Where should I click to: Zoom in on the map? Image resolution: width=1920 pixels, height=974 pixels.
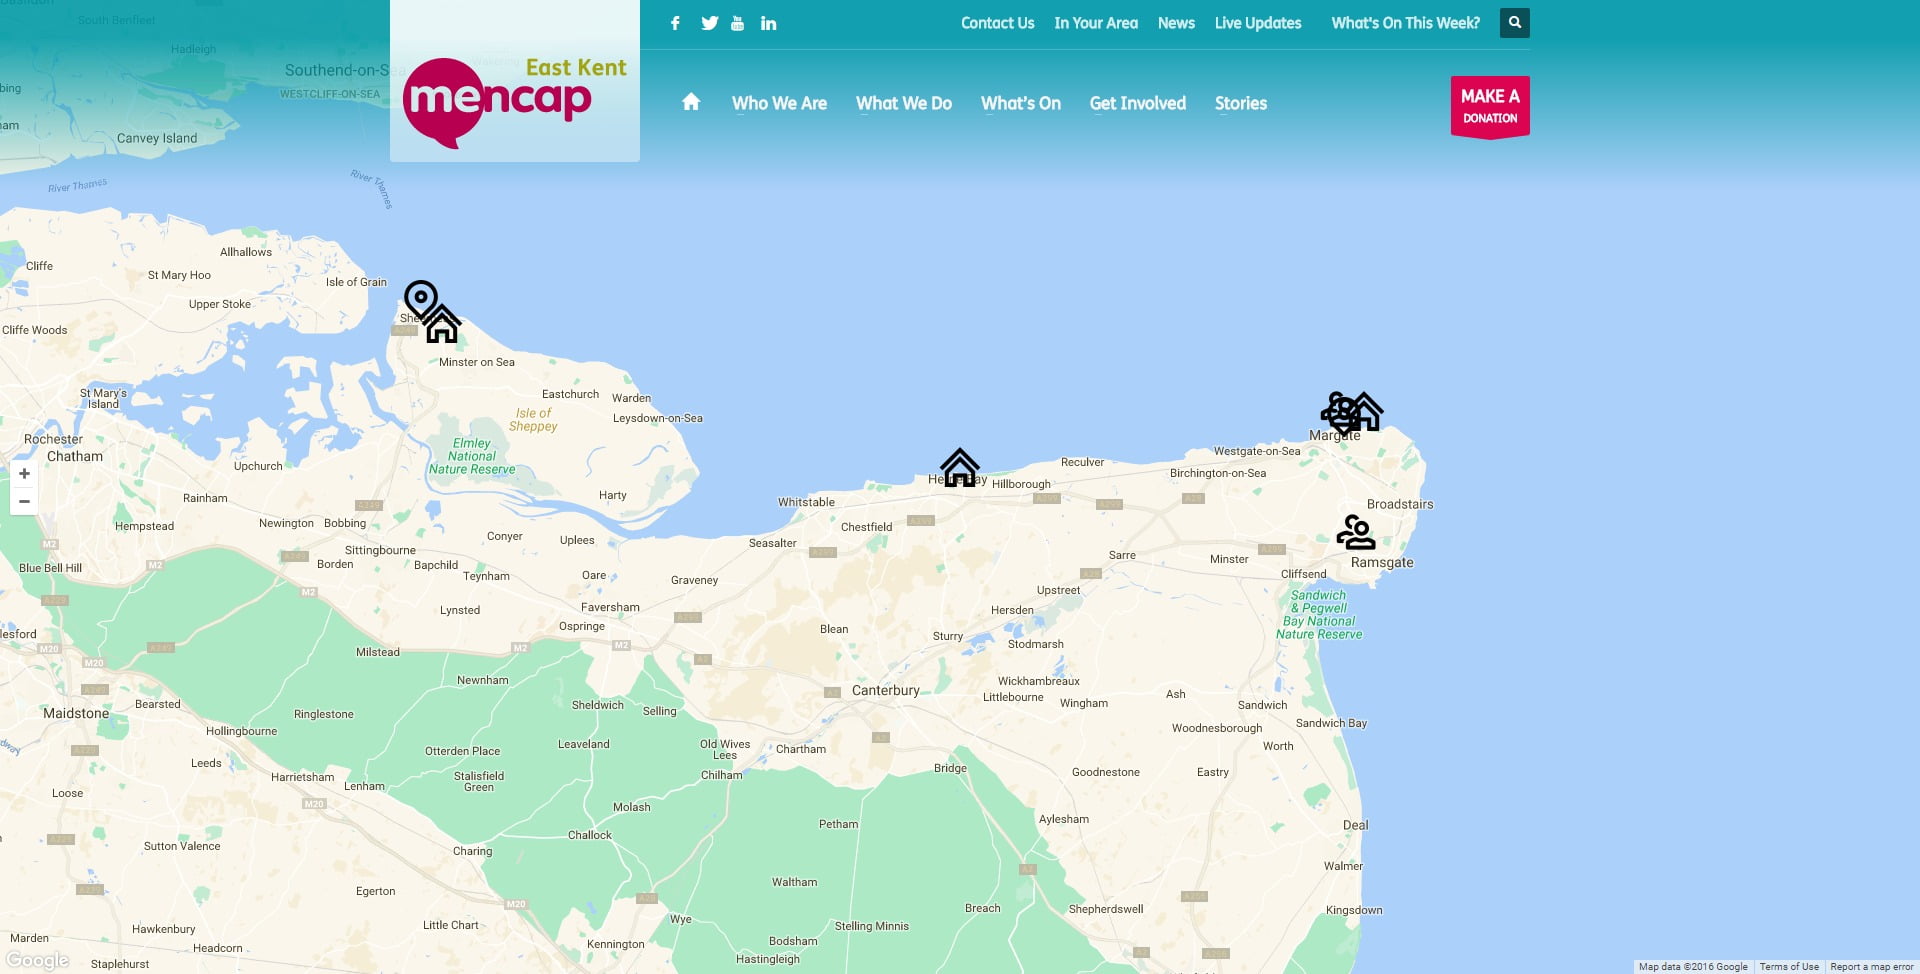coord(24,474)
